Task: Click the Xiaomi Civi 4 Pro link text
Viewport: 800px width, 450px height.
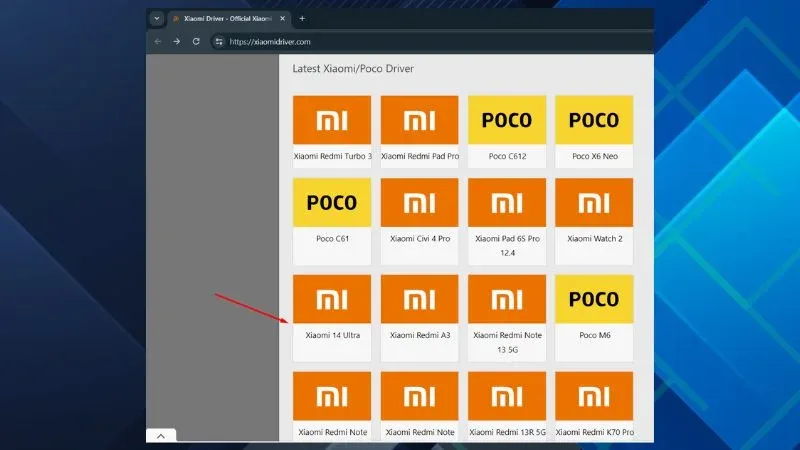Action: click(420, 238)
